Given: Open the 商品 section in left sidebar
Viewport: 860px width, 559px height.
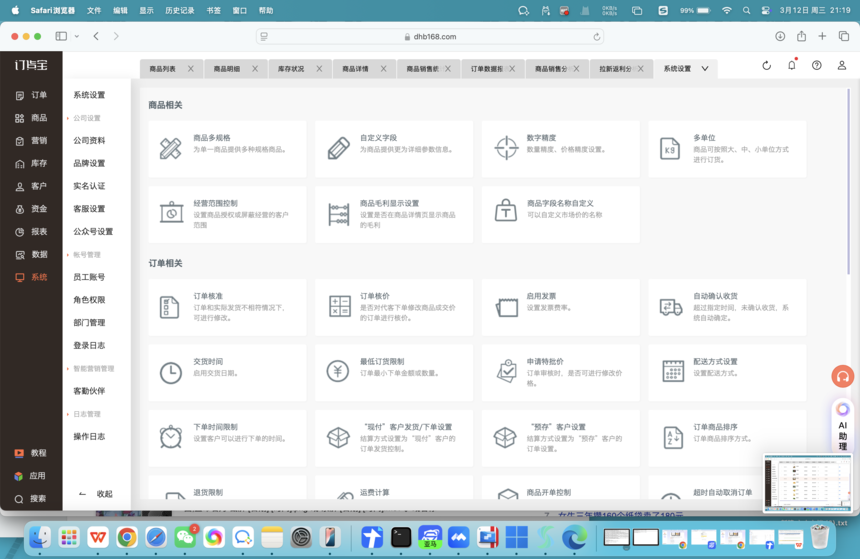Looking at the screenshot, I should 31,118.
